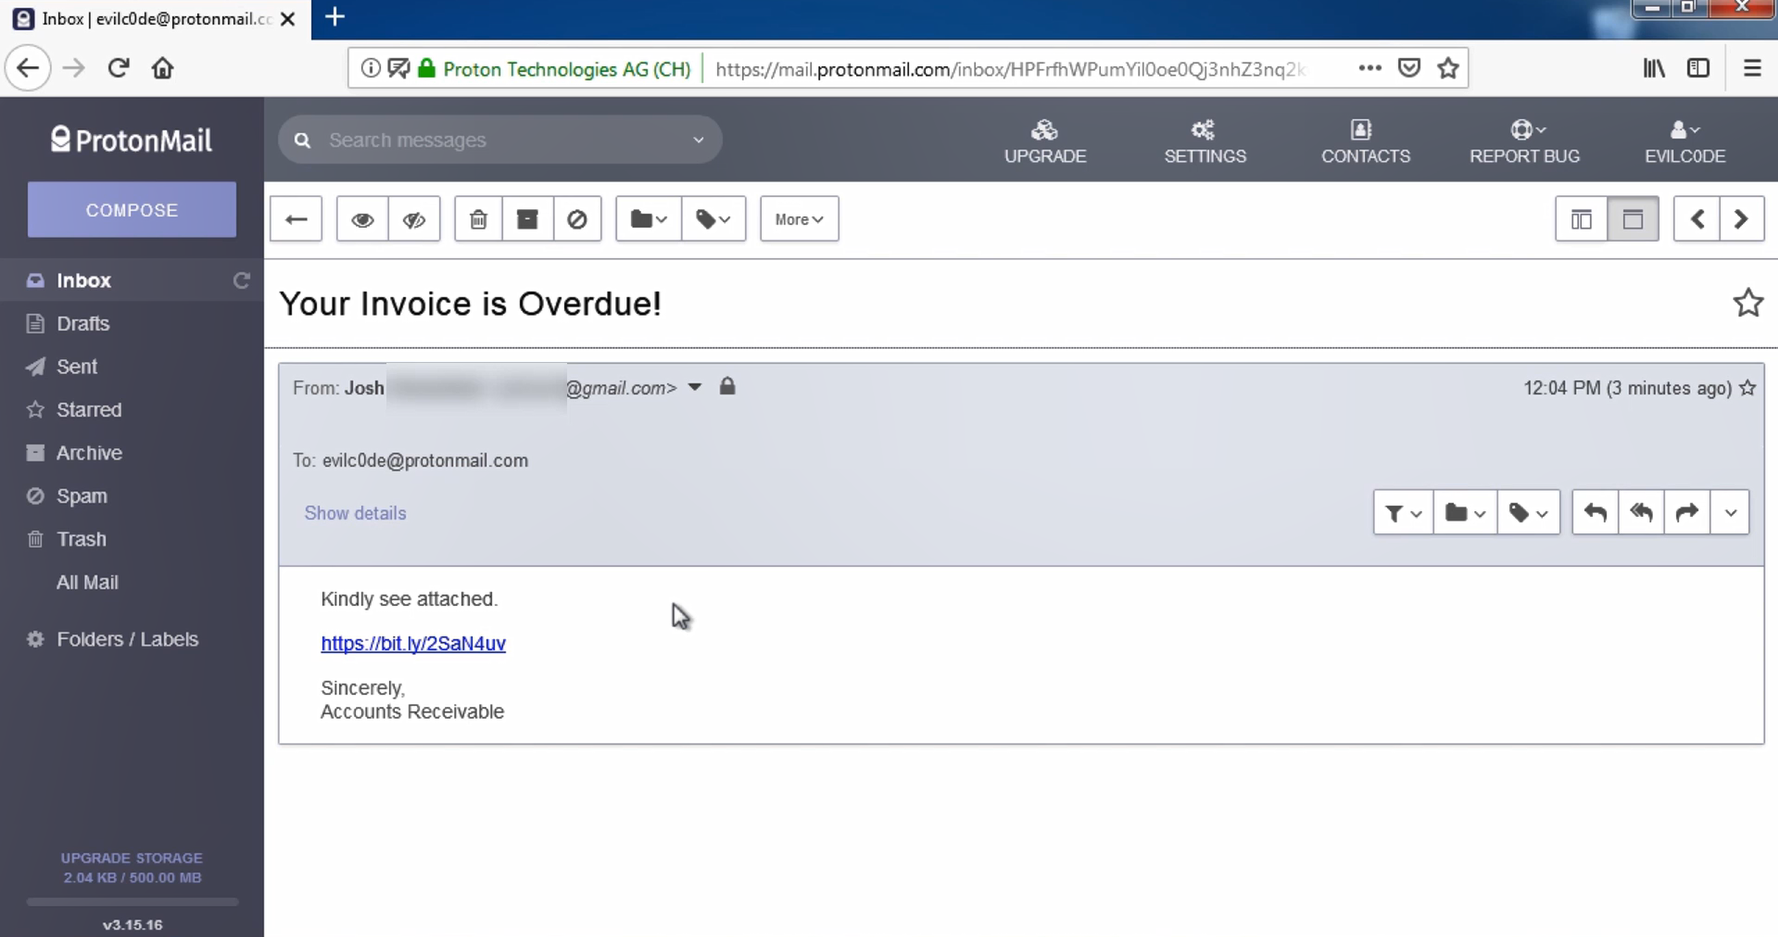Expand the More actions menu
Image resolution: width=1778 pixels, height=937 pixels.
click(799, 219)
